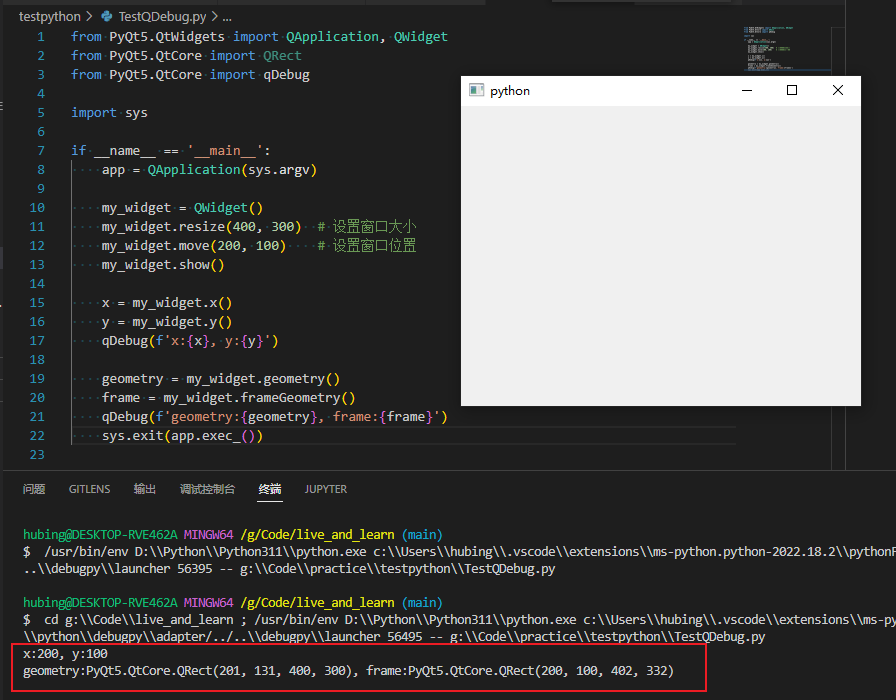Click '__main__' string on line 7
The image size is (896, 700).
(225, 151)
